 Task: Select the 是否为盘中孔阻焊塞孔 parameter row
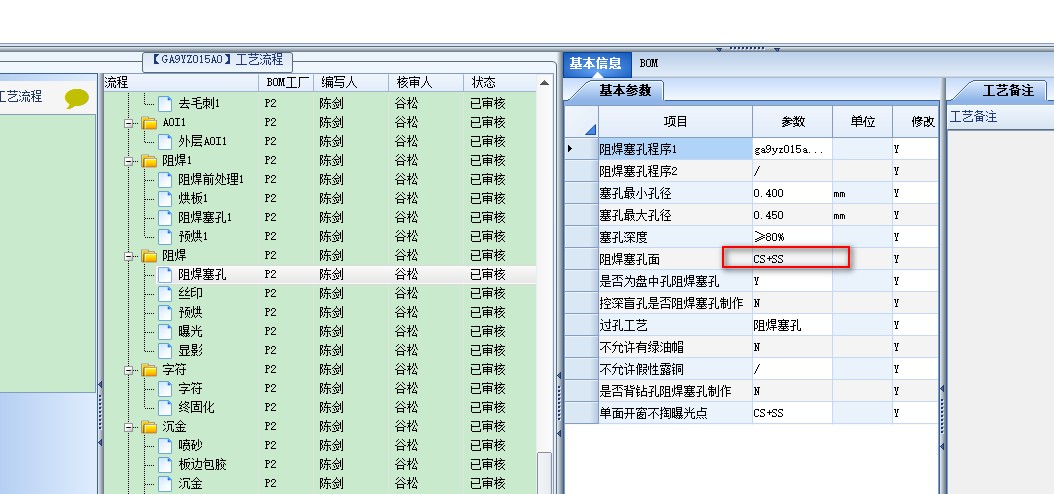(752, 281)
